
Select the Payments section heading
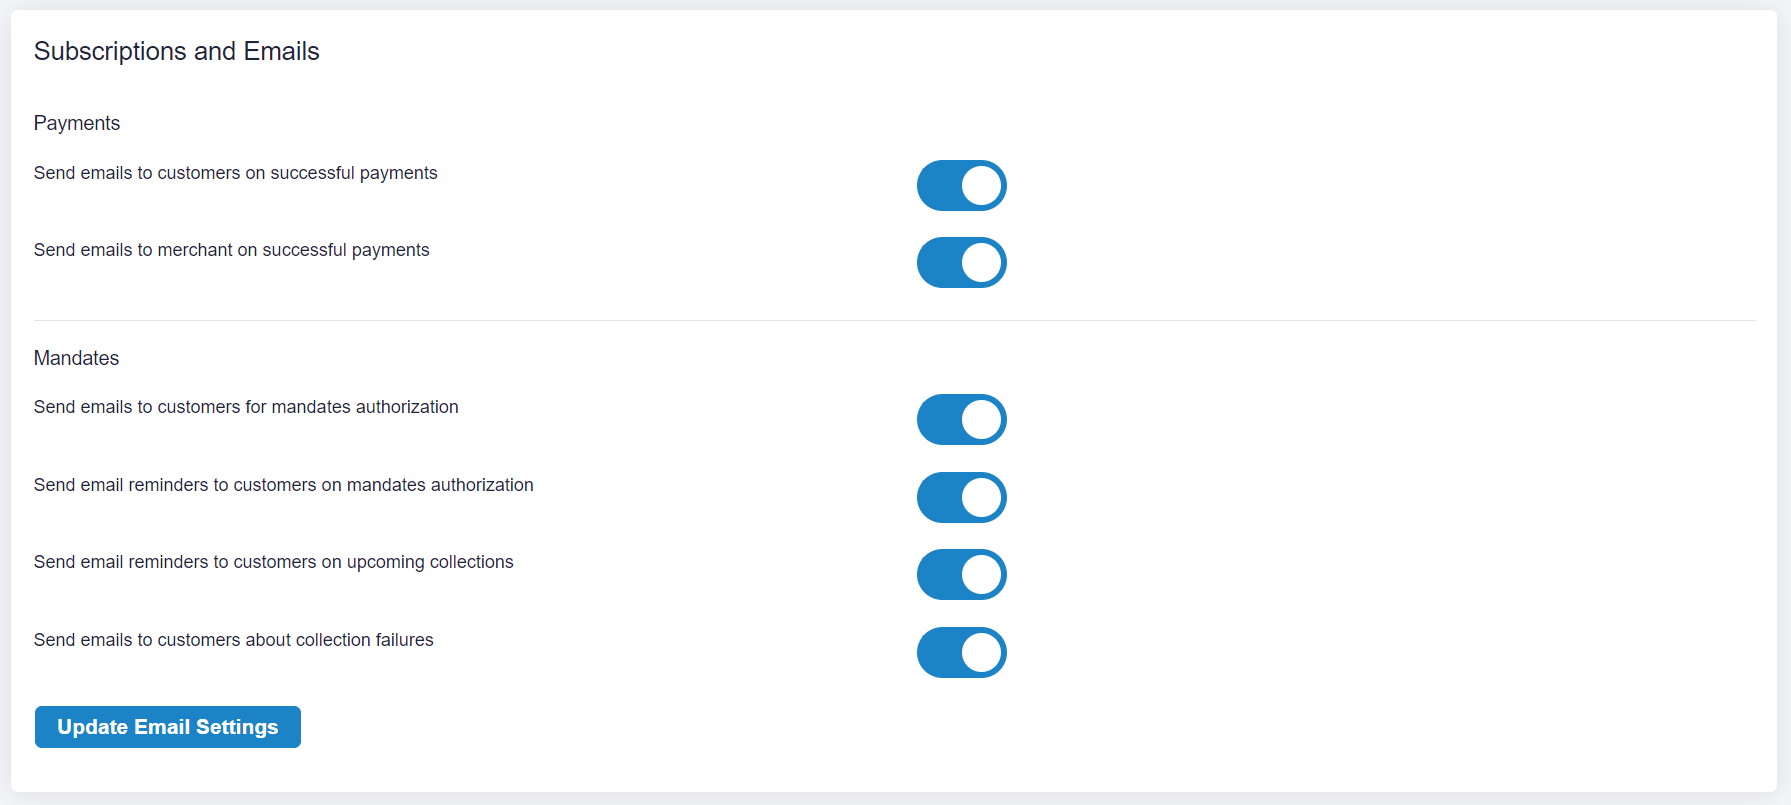[77, 122]
